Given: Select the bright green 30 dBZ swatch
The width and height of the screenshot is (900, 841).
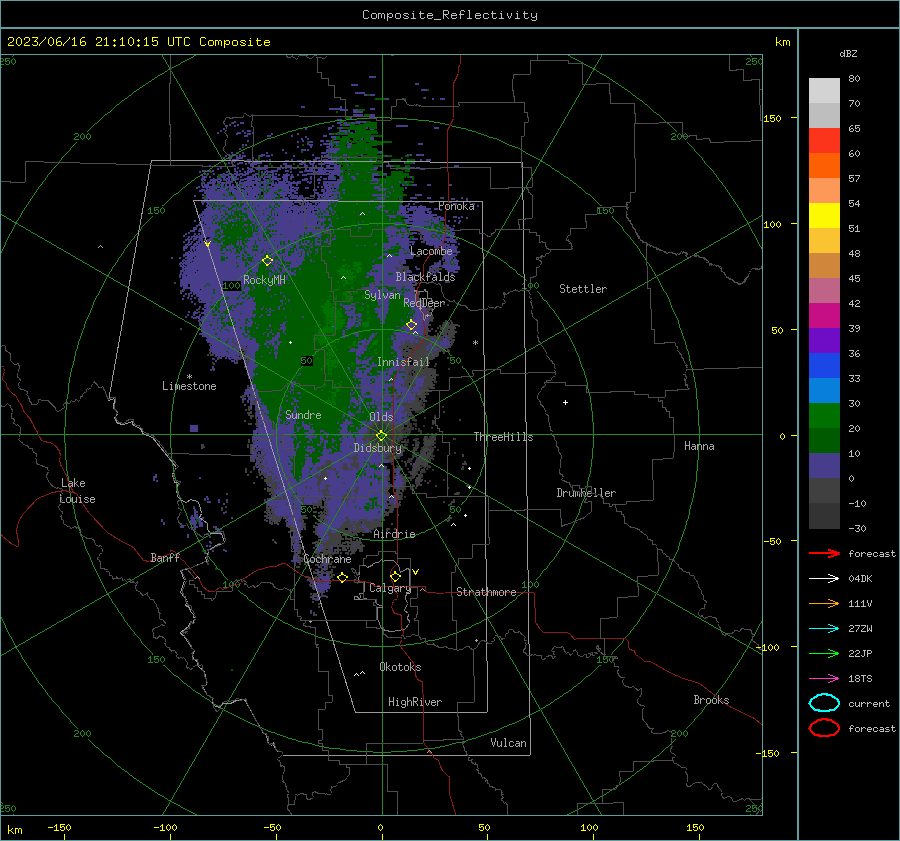Looking at the screenshot, I should [x=824, y=416].
